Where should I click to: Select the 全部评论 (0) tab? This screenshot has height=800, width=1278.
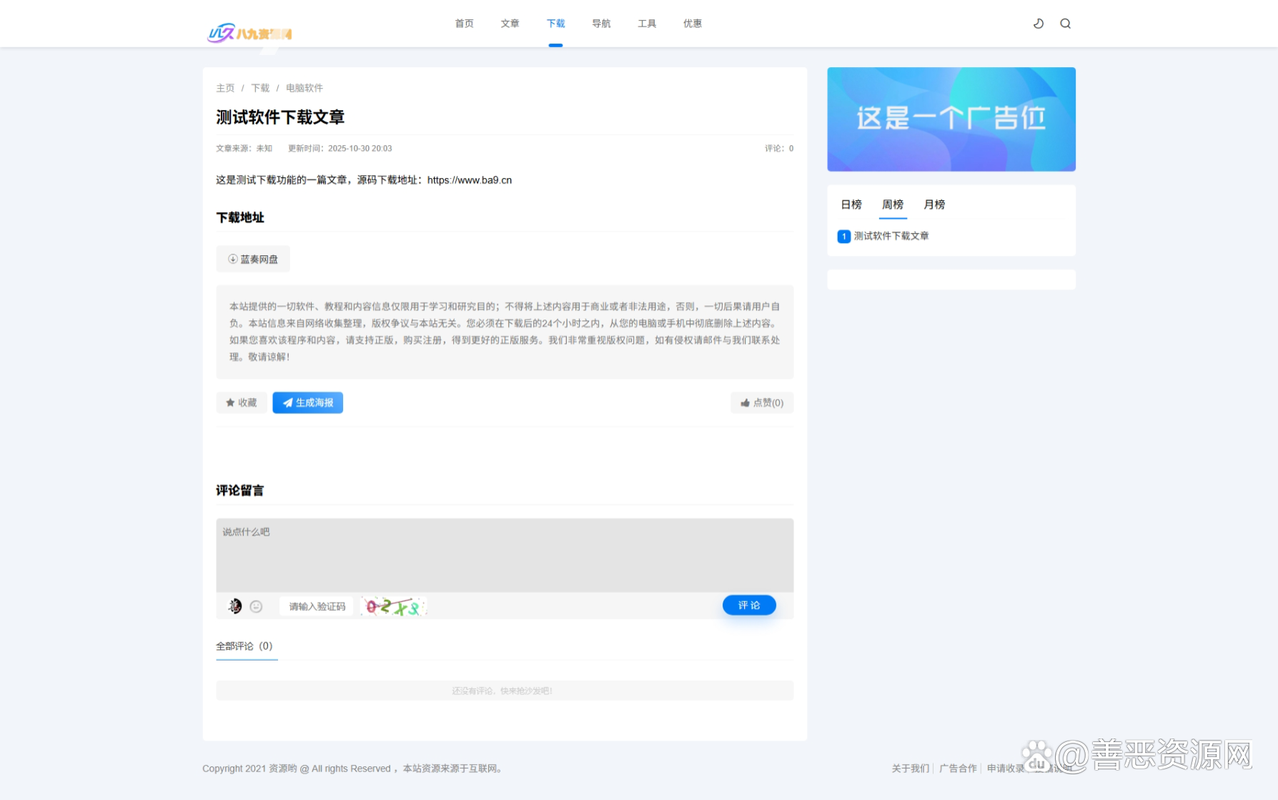click(246, 645)
